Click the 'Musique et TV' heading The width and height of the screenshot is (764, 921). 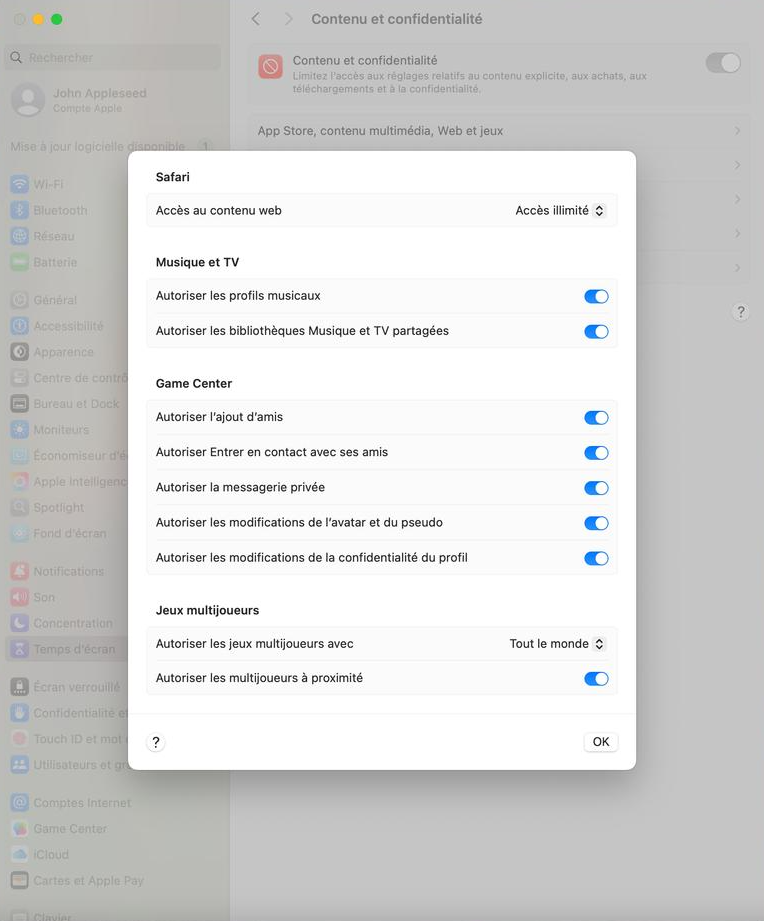tap(197, 263)
